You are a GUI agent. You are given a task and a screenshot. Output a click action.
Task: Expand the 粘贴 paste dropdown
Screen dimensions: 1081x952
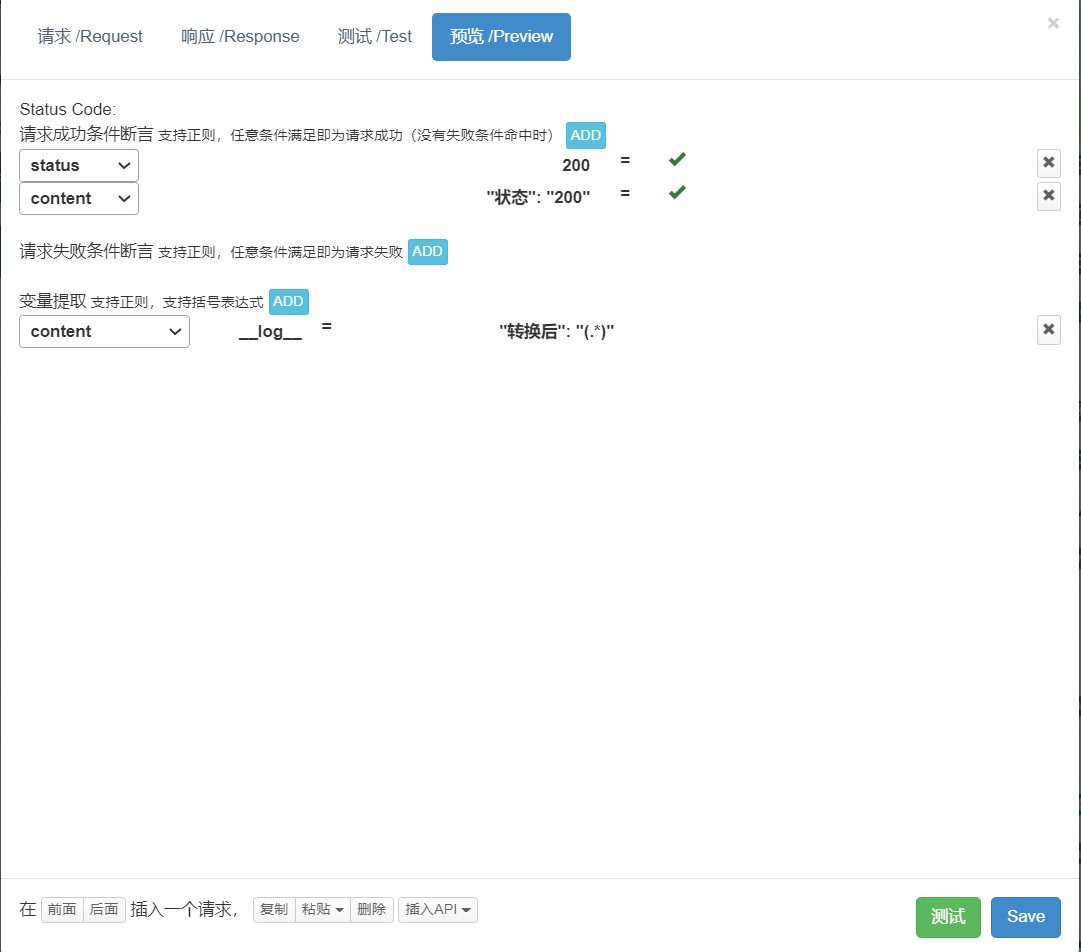point(321,910)
